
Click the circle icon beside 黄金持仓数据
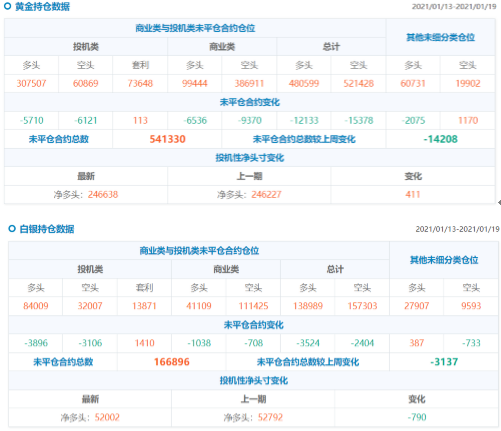tap(8, 6)
